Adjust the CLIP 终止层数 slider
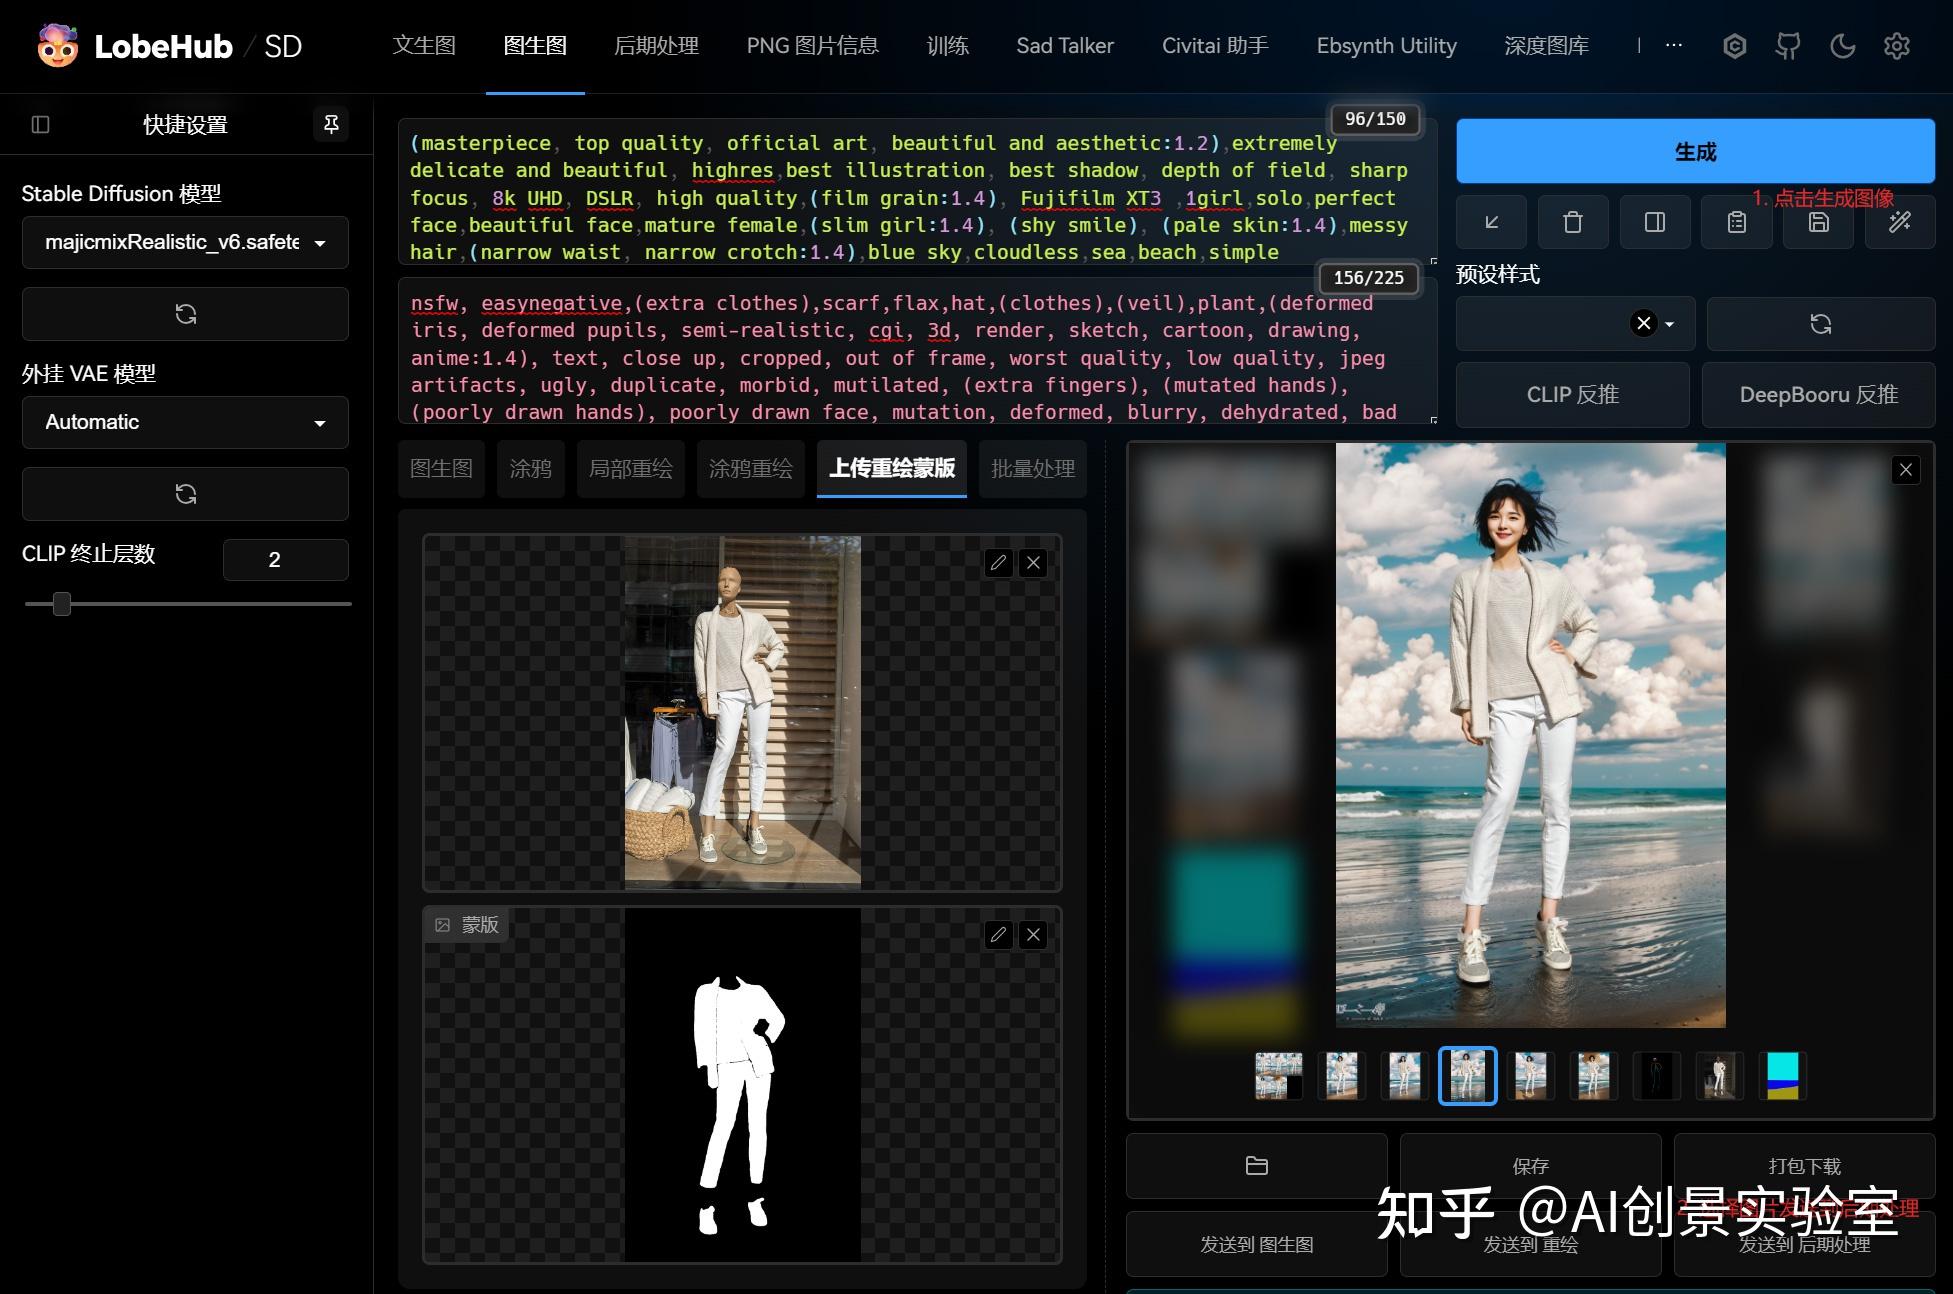Screen dimensions: 1953x1294 coord(62,604)
